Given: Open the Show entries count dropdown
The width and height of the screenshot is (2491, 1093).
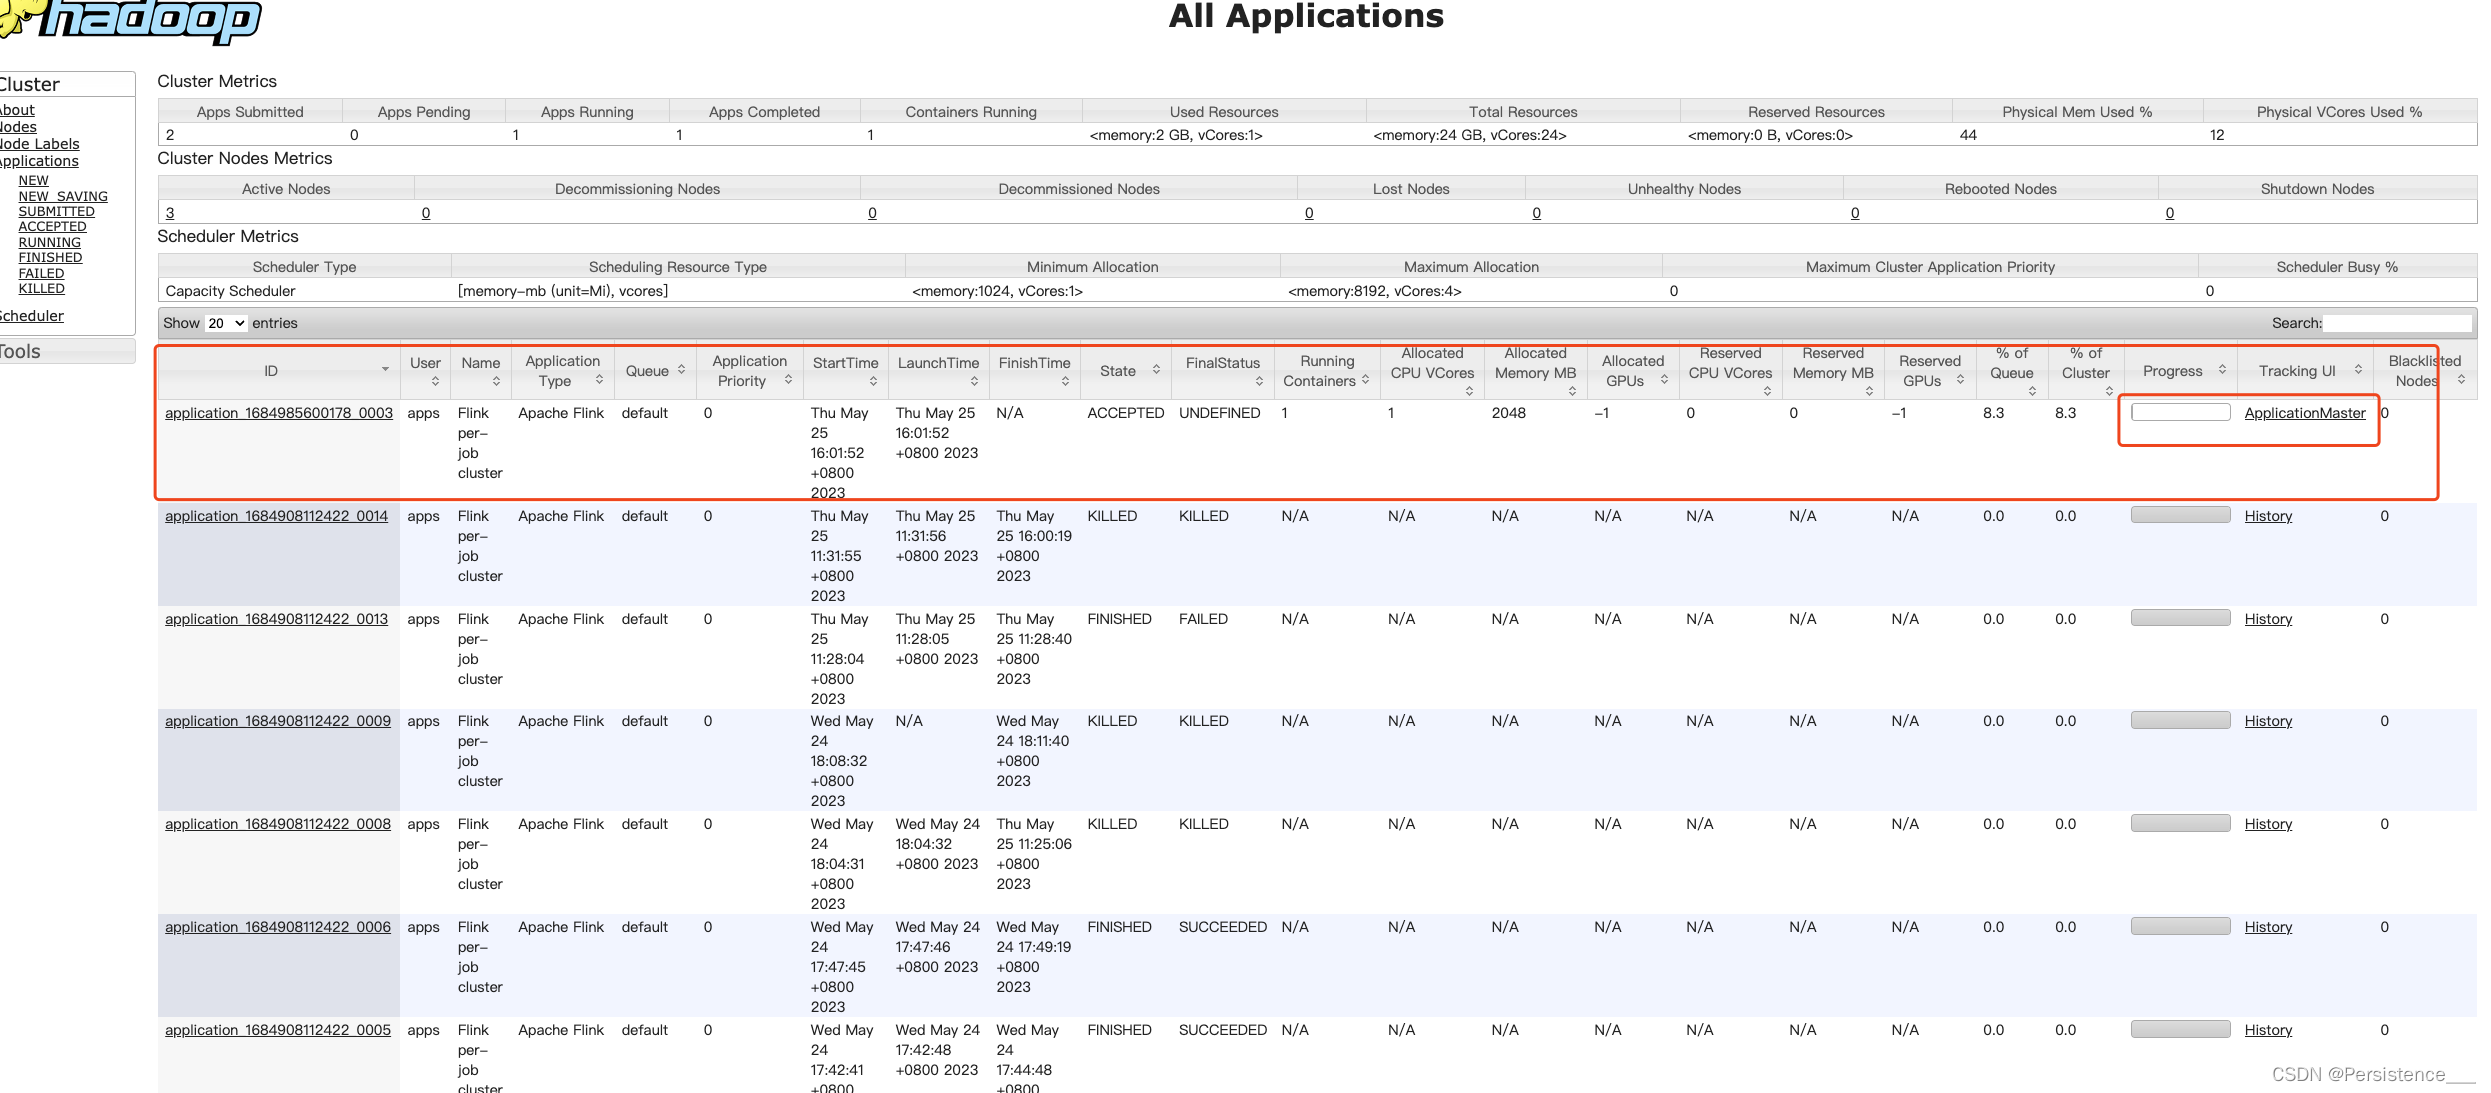Looking at the screenshot, I should (226, 323).
